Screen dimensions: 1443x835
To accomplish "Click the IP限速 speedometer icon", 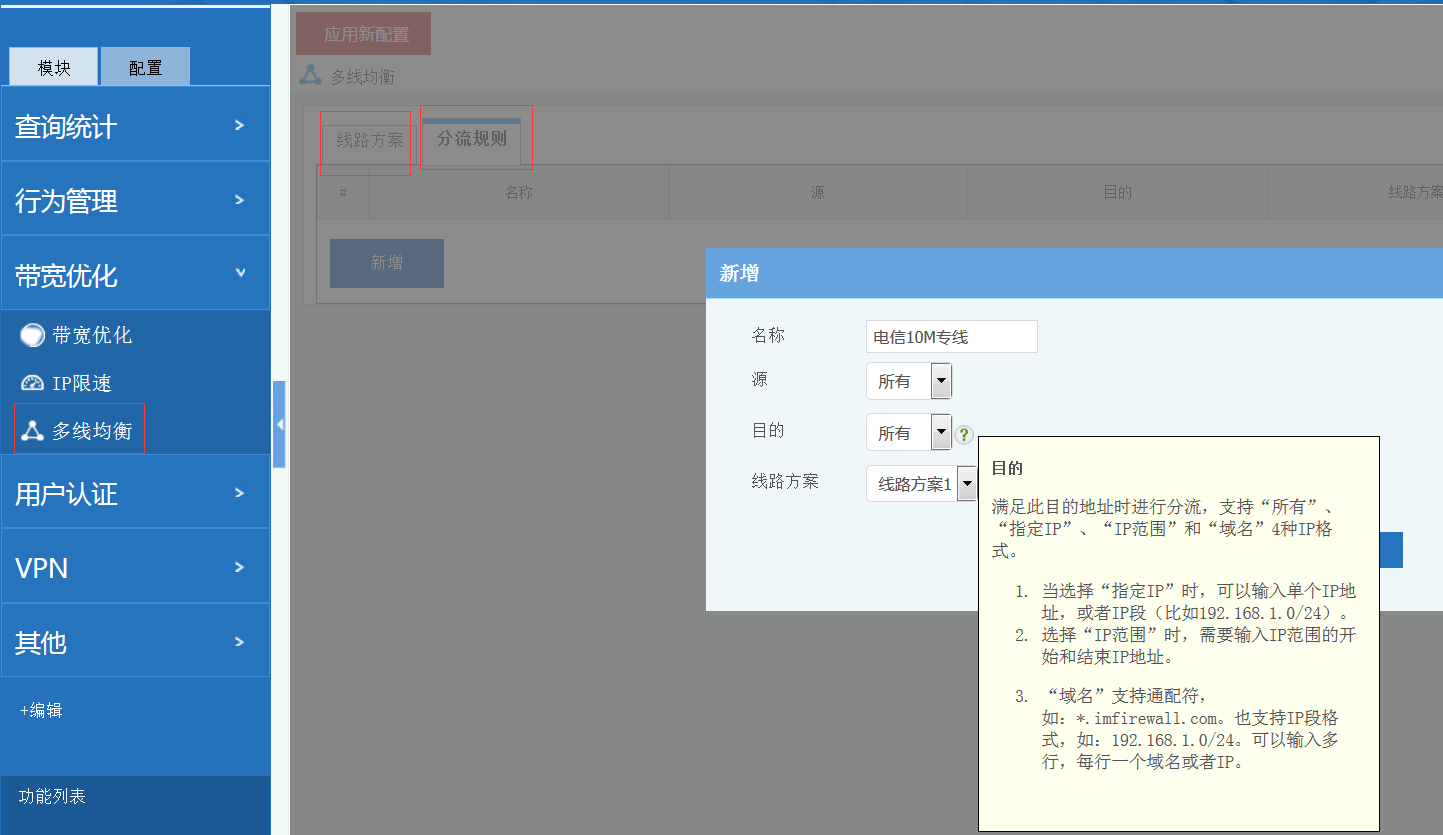I will (33, 384).
